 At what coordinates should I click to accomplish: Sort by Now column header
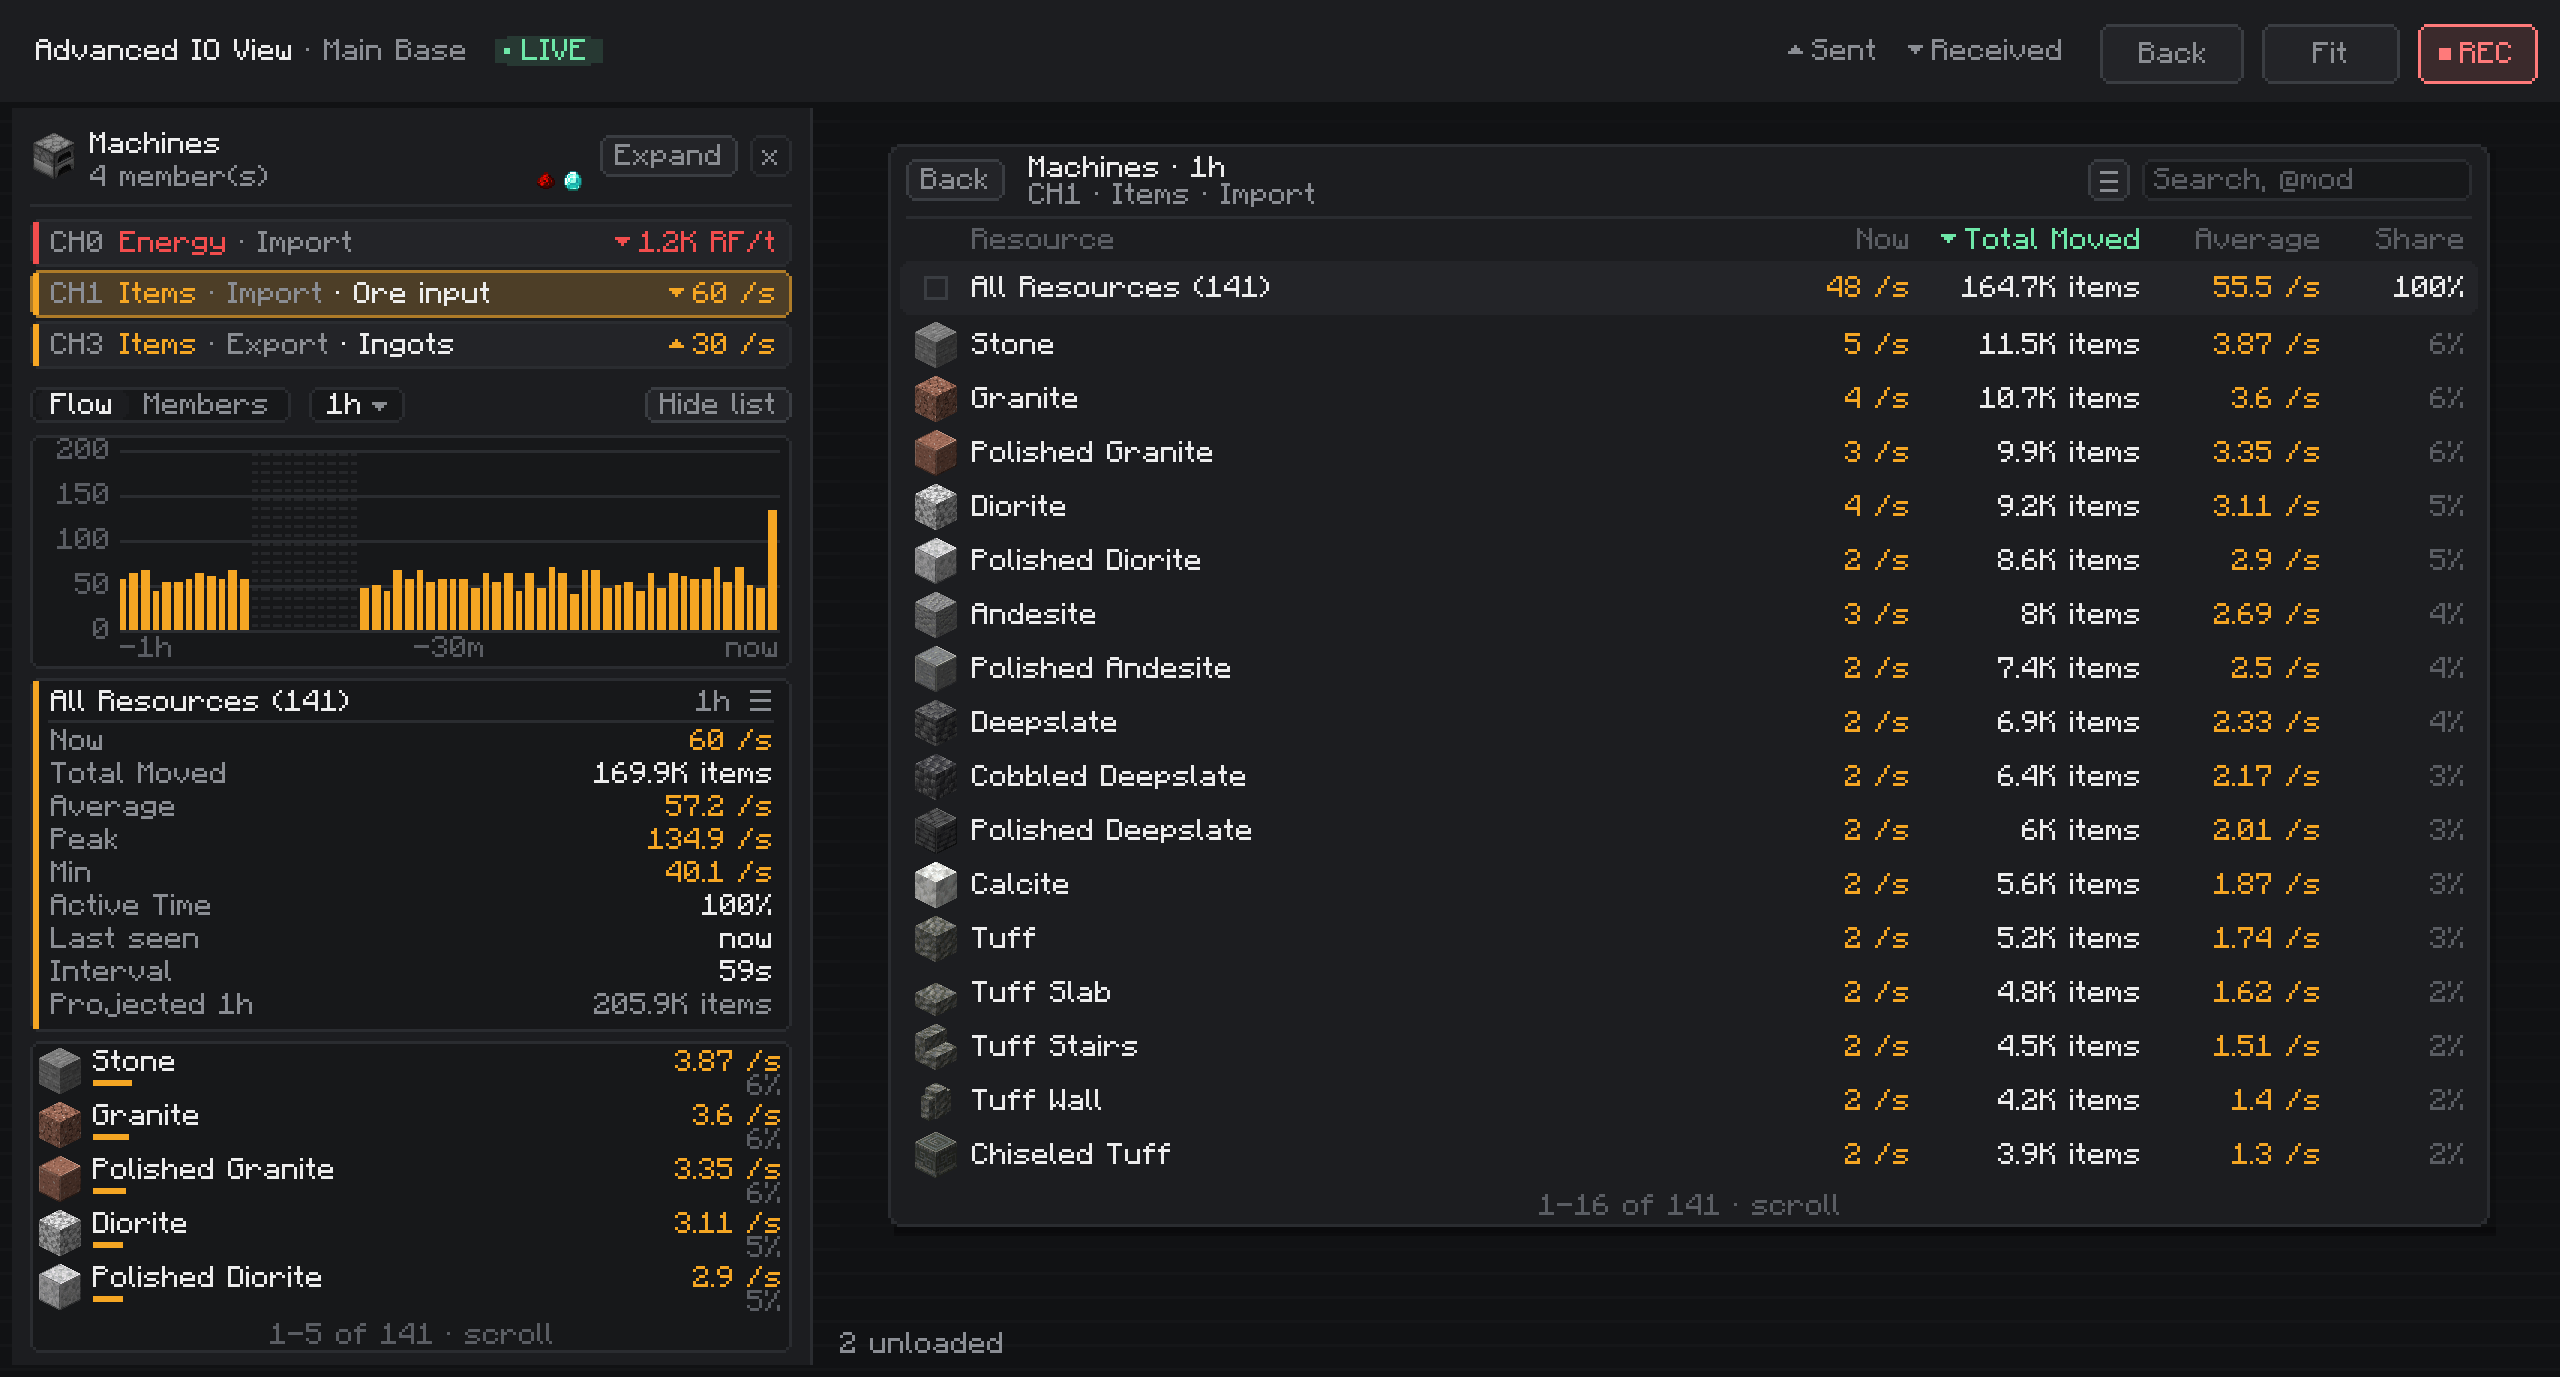pos(1881,239)
